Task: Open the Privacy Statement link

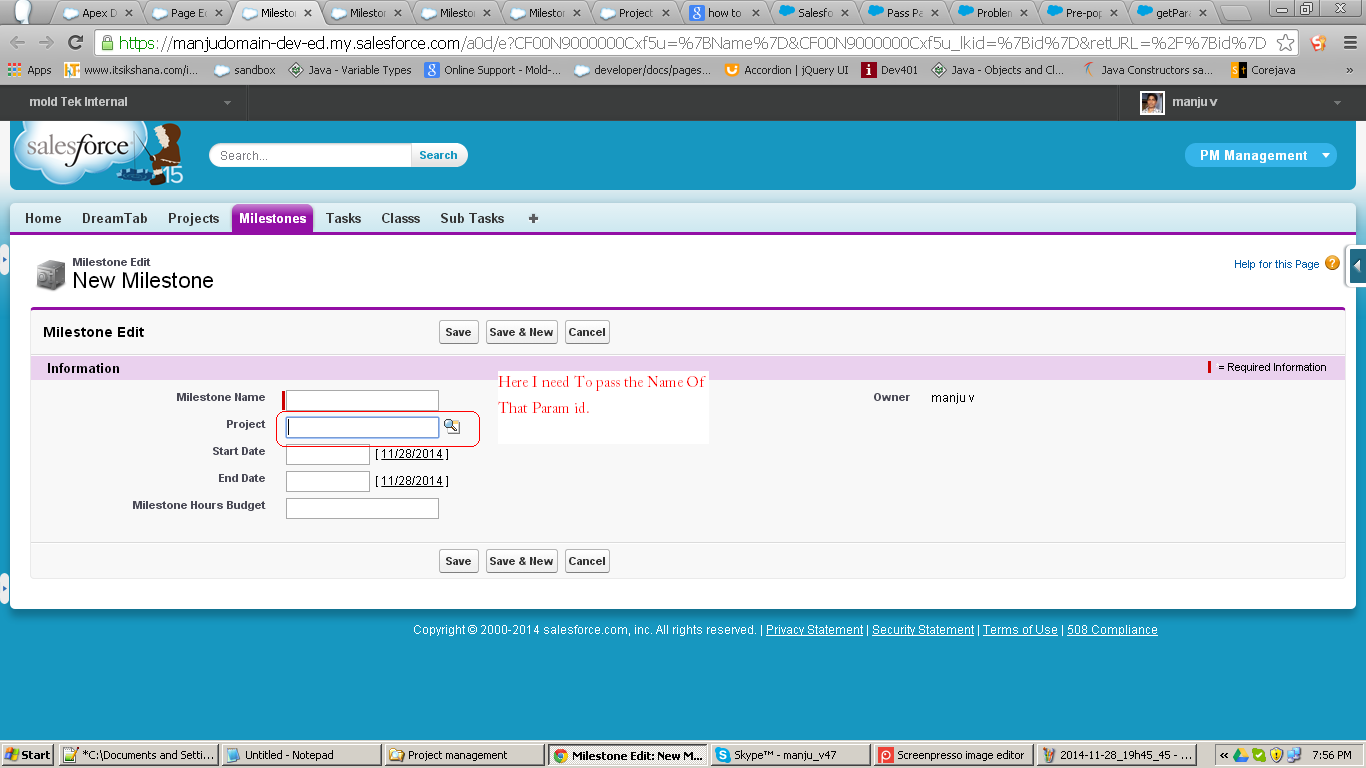Action: pyautogui.click(x=814, y=630)
